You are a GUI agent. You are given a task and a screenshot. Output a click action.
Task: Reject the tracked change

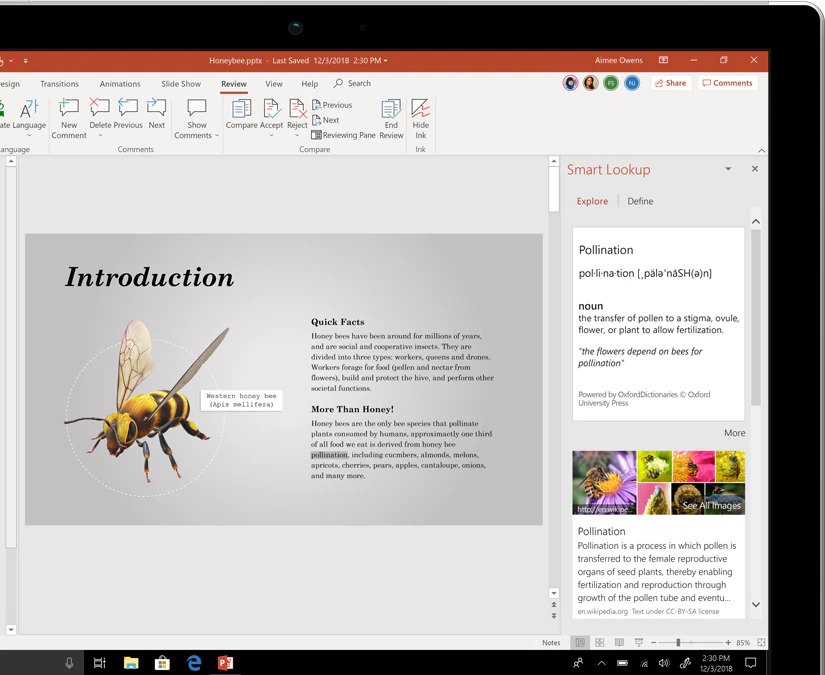(297, 109)
